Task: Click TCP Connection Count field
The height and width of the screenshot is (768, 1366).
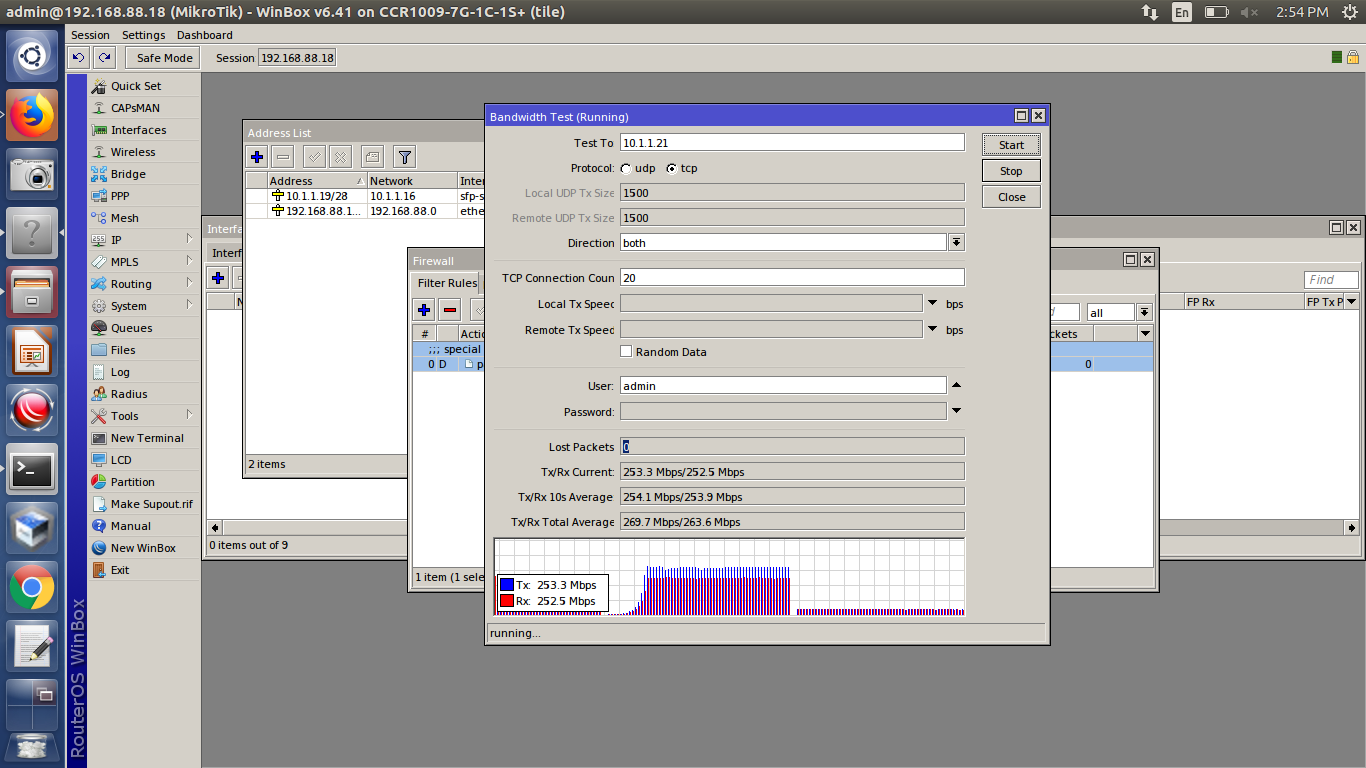Action: click(x=792, y=278)
